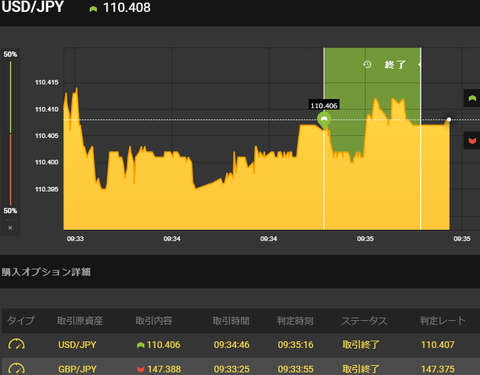Click the green entry marker pin on chart

coord(324,120)
